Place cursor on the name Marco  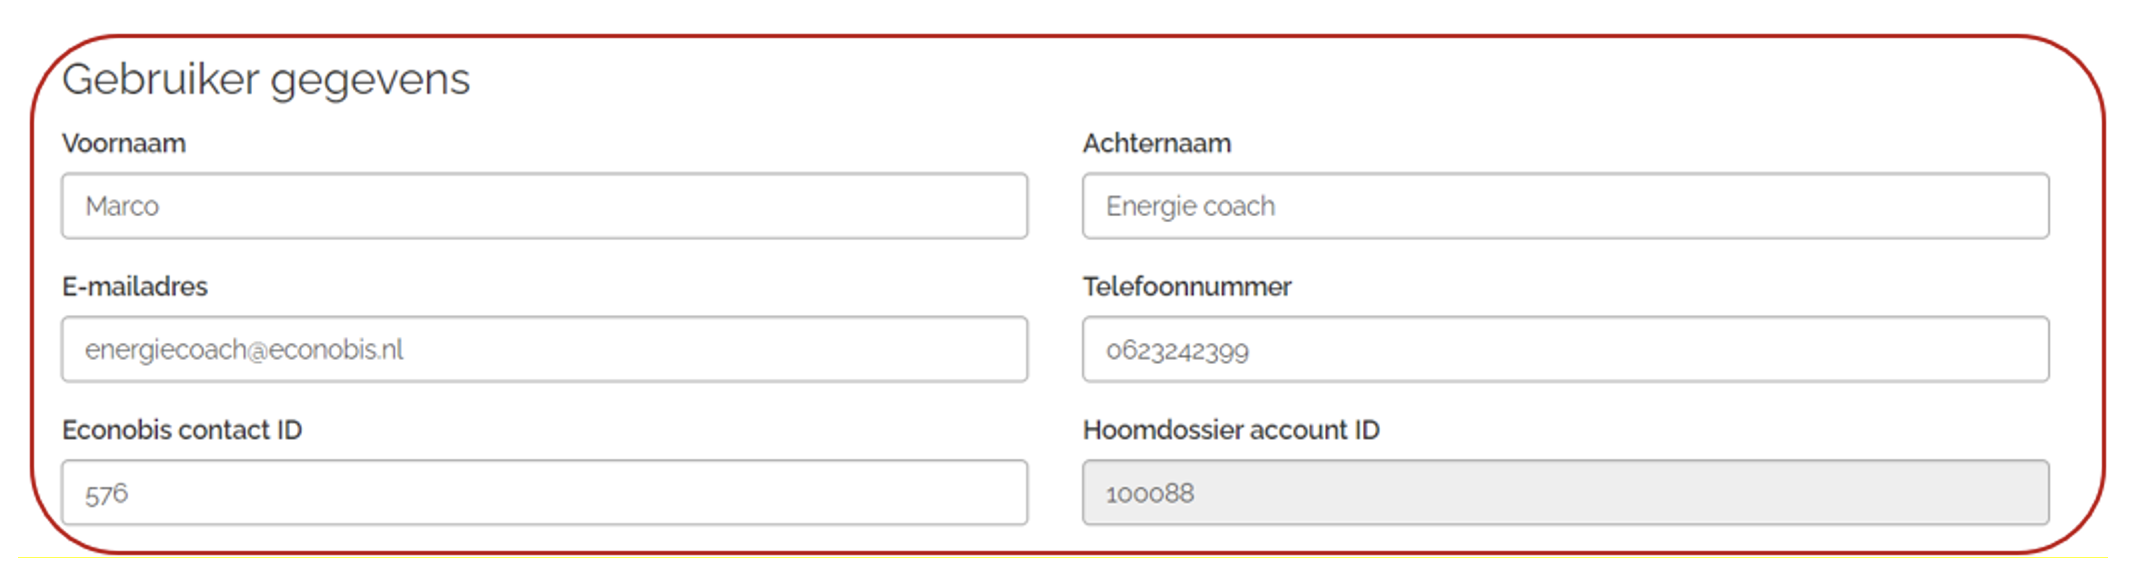click(122, 206)
